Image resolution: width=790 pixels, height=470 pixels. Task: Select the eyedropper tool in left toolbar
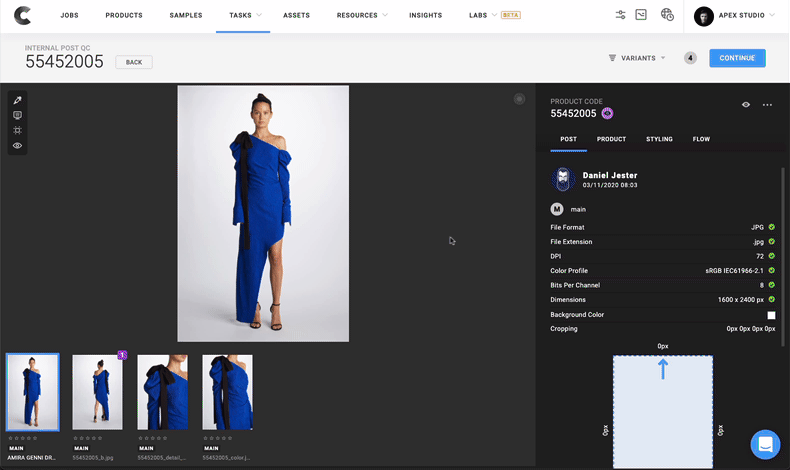(x=18, y=100)
